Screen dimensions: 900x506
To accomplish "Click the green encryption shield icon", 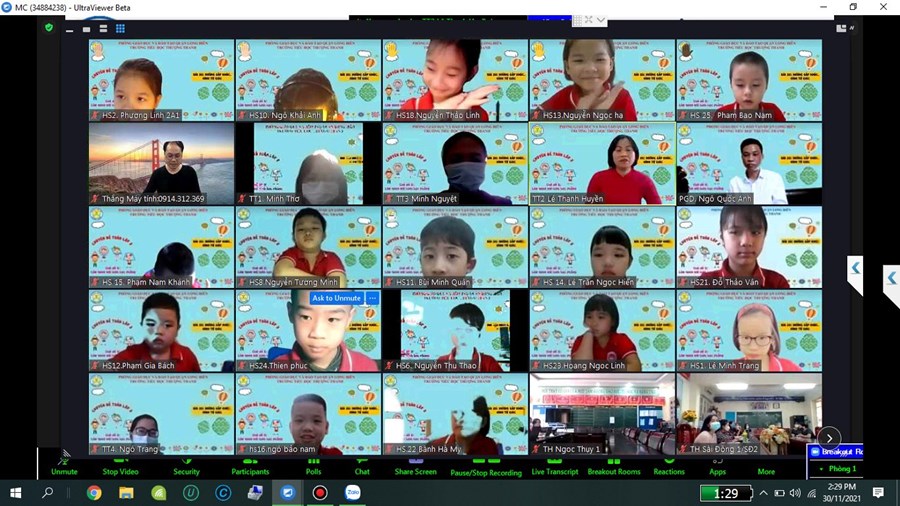I will 49,28.
